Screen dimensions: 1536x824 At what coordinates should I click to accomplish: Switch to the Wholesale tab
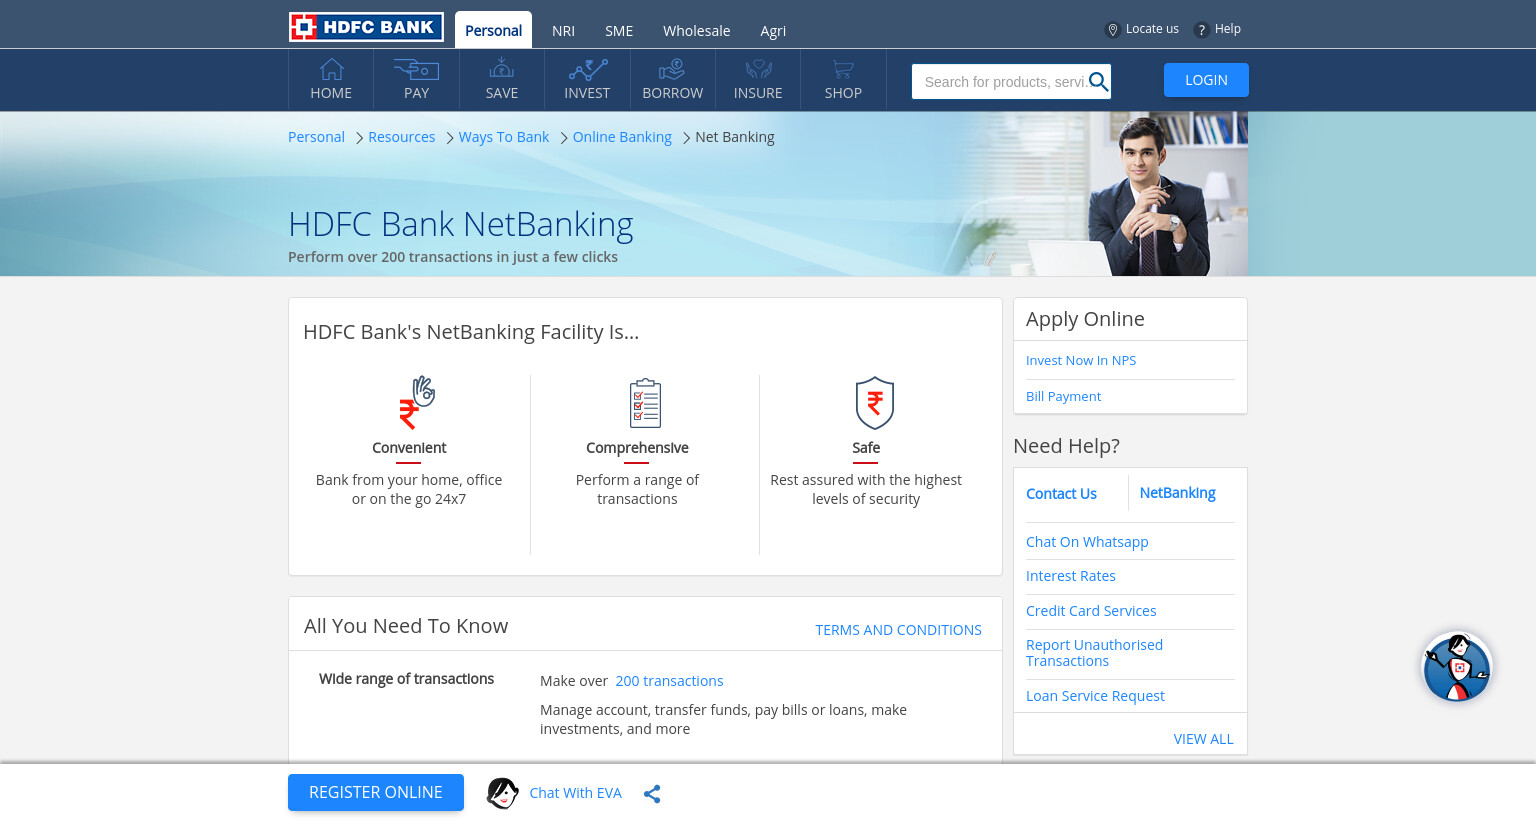pyautogui.click(x=696, y=31)
